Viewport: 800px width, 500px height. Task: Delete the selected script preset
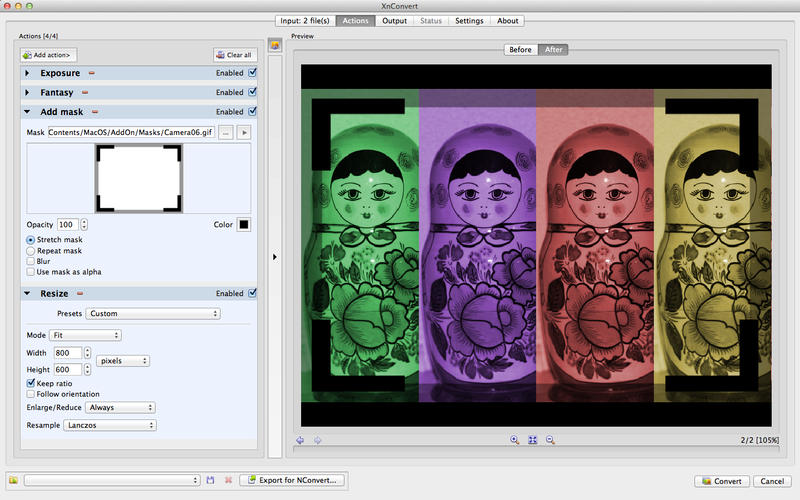pos(228,481)
